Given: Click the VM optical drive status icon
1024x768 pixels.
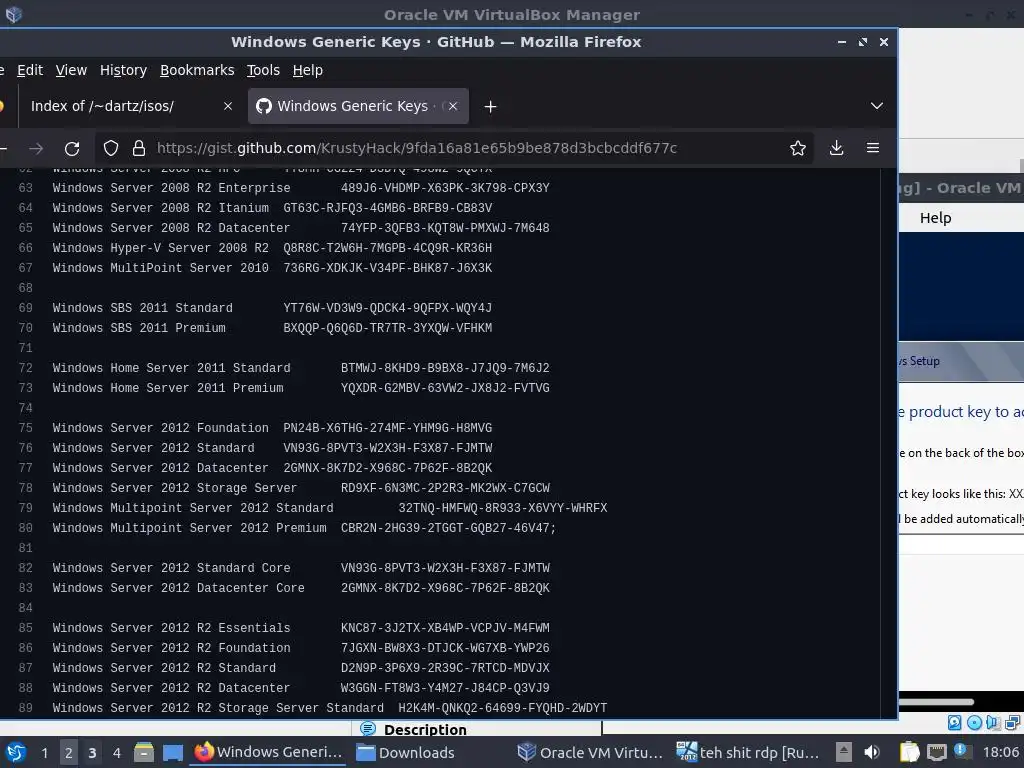Looking at the screenshot, I should 974,722.
